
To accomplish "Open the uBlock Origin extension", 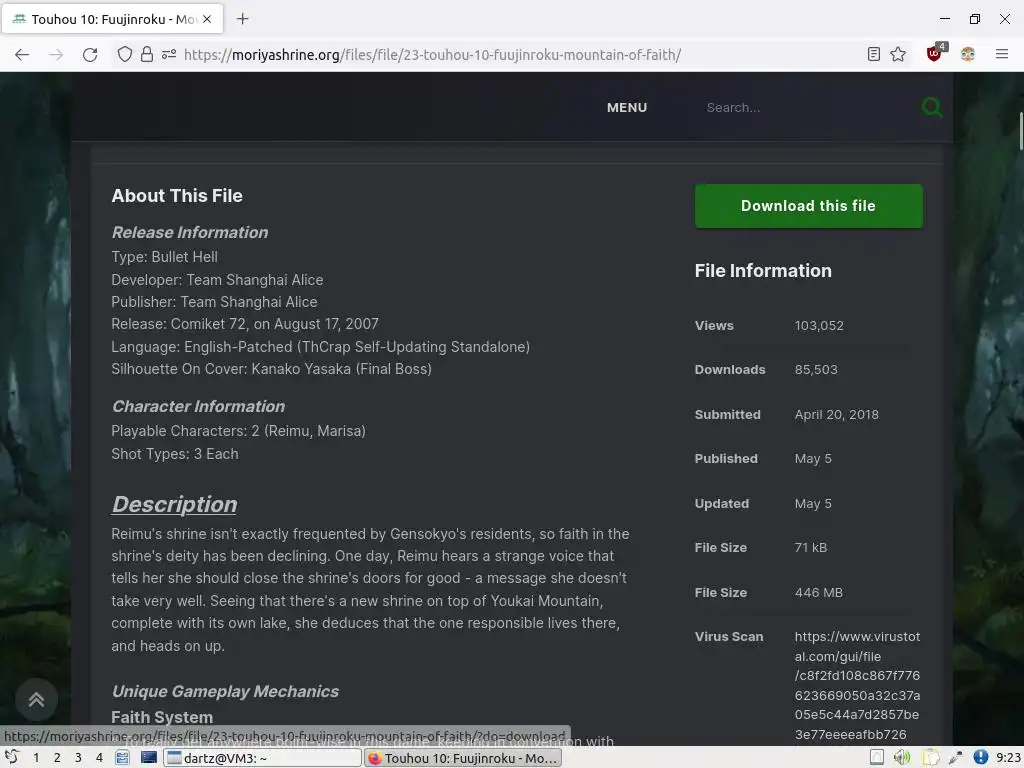I will [x=935, y=54].
